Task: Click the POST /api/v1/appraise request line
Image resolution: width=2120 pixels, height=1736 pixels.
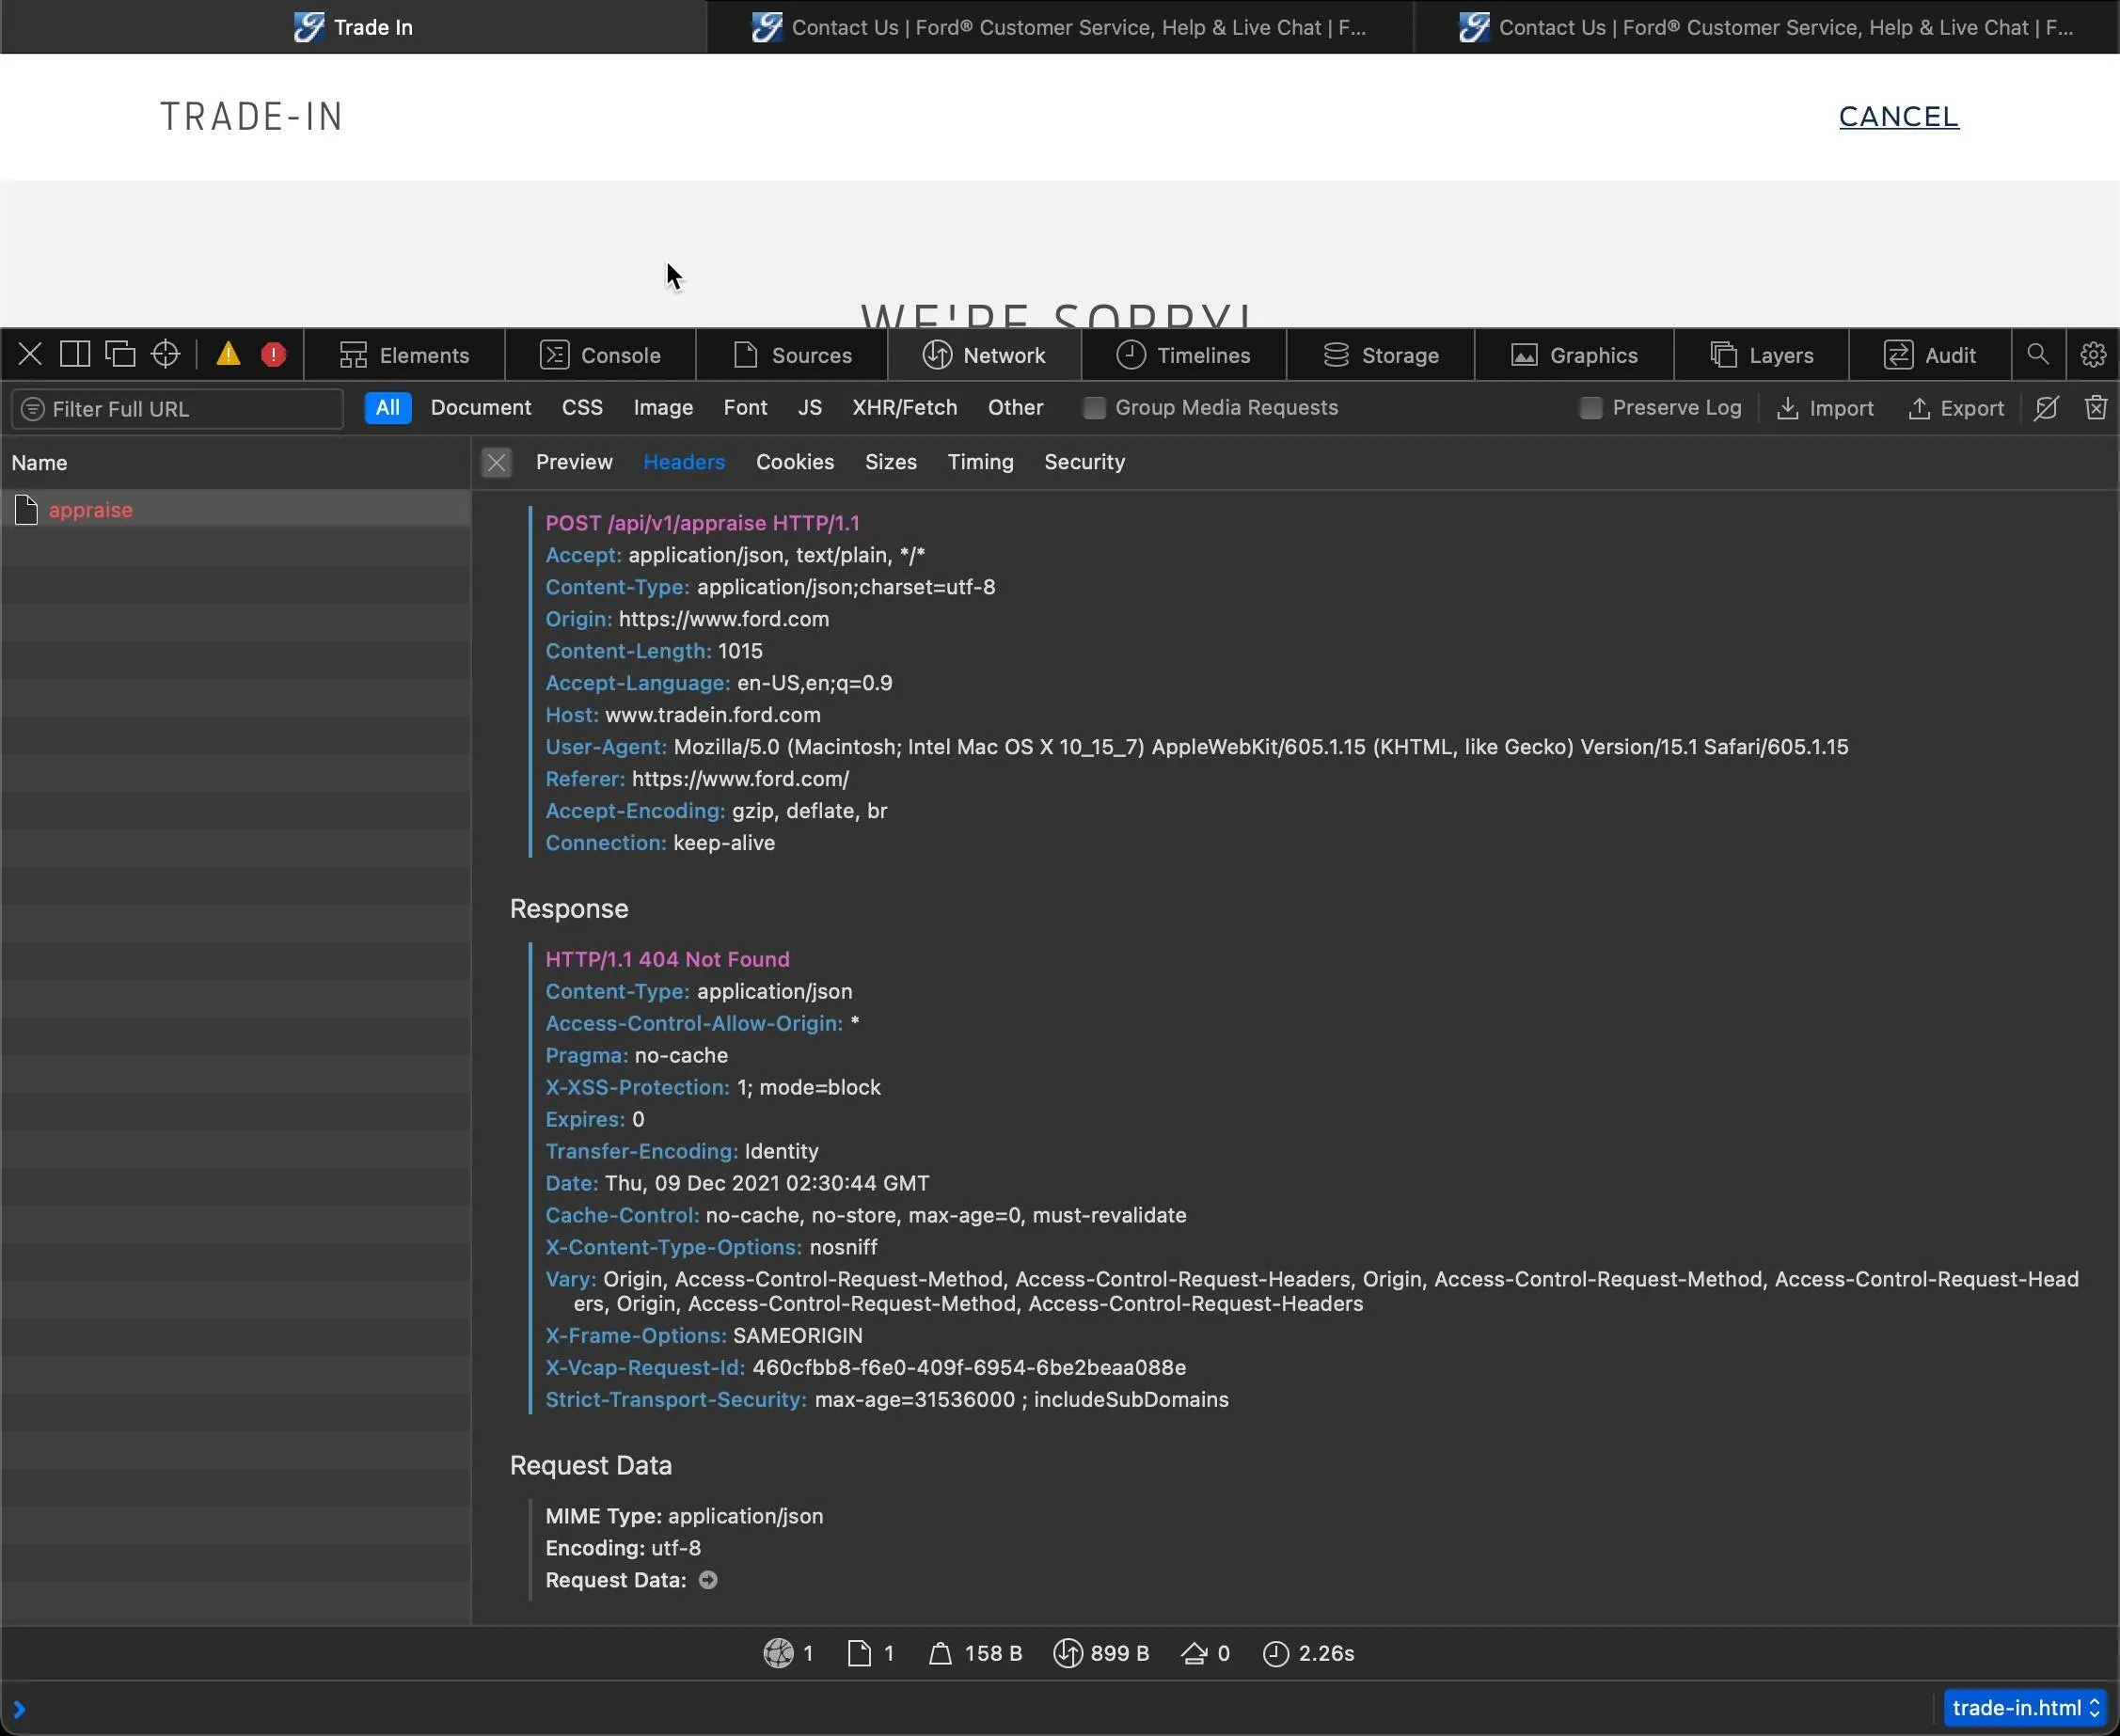Action: click(702, 523)
